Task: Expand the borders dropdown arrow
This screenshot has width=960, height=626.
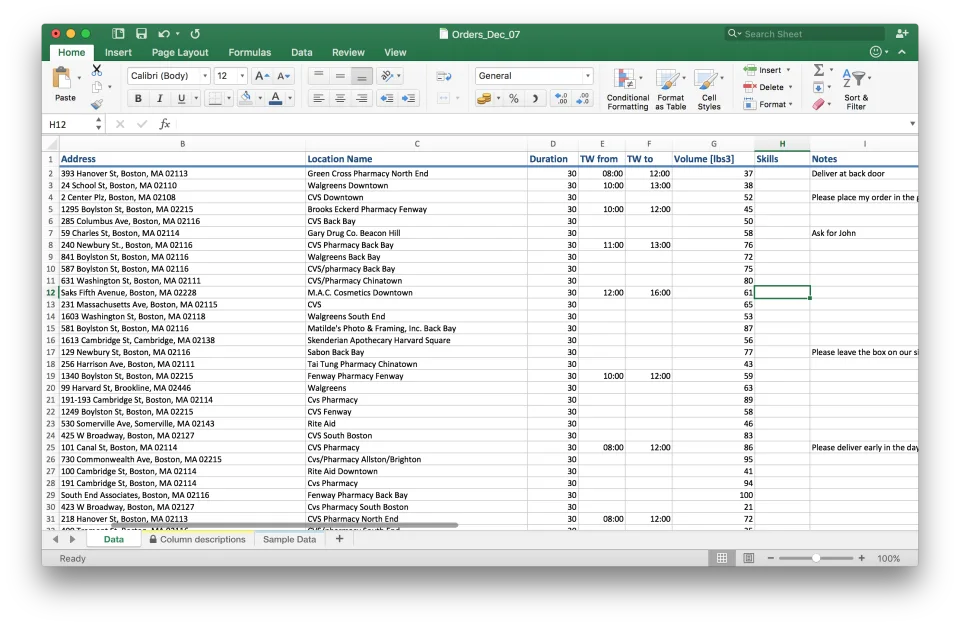Action: [x=229, y=98]
